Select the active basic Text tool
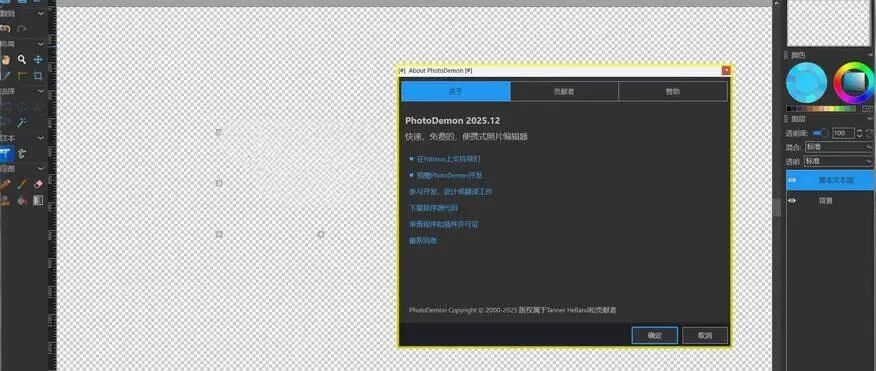876x371 pixels. pos(6,153)
